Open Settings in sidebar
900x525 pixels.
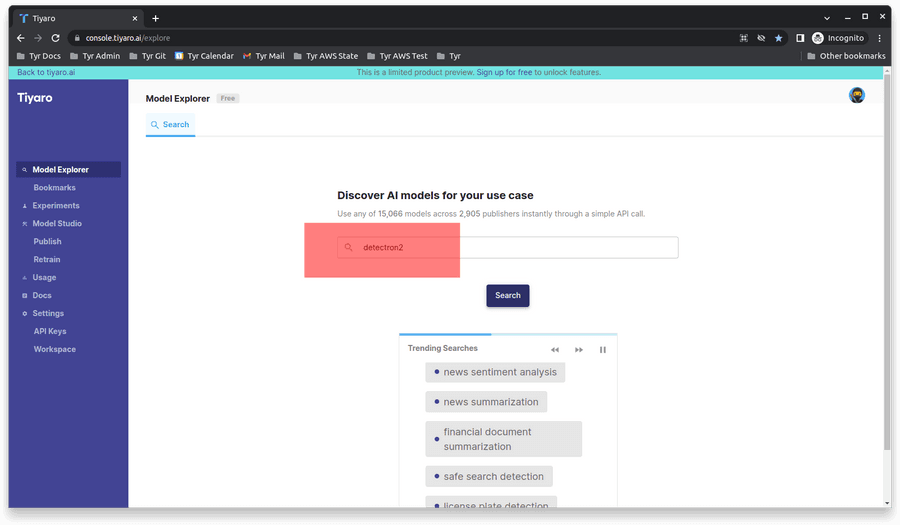(48, 313)
